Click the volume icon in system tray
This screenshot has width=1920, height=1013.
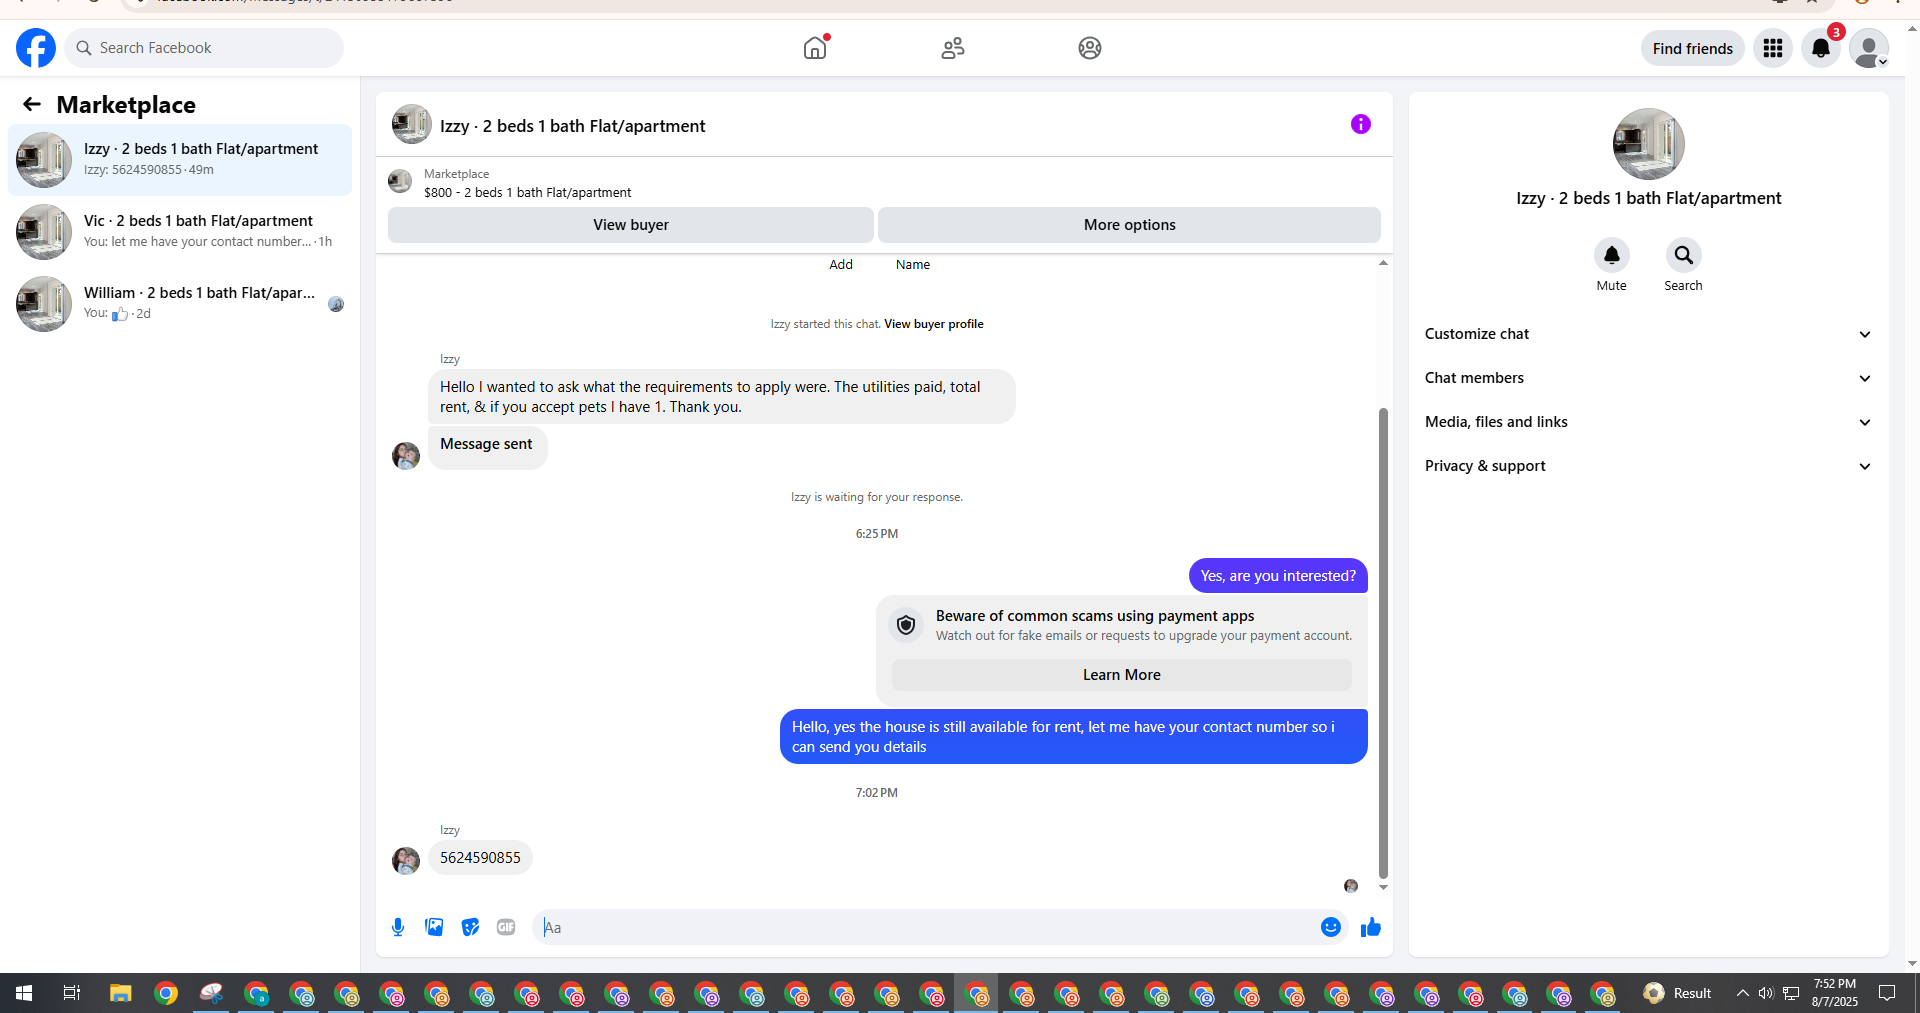pyautogui.click(x=1766, y=993)
